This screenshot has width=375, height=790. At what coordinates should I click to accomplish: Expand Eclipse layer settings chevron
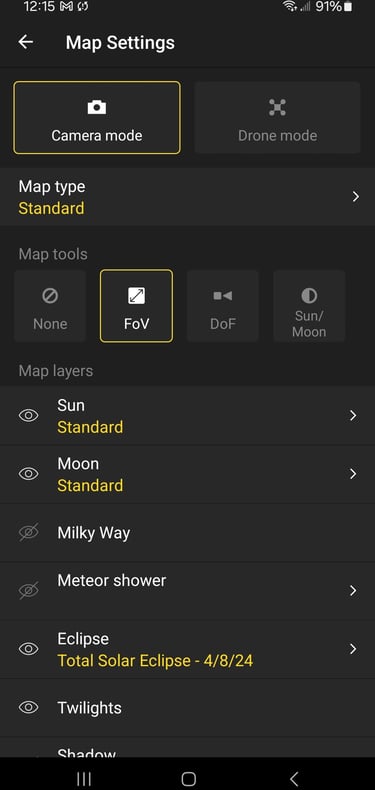pyautogui.click(x=353, y=649)
